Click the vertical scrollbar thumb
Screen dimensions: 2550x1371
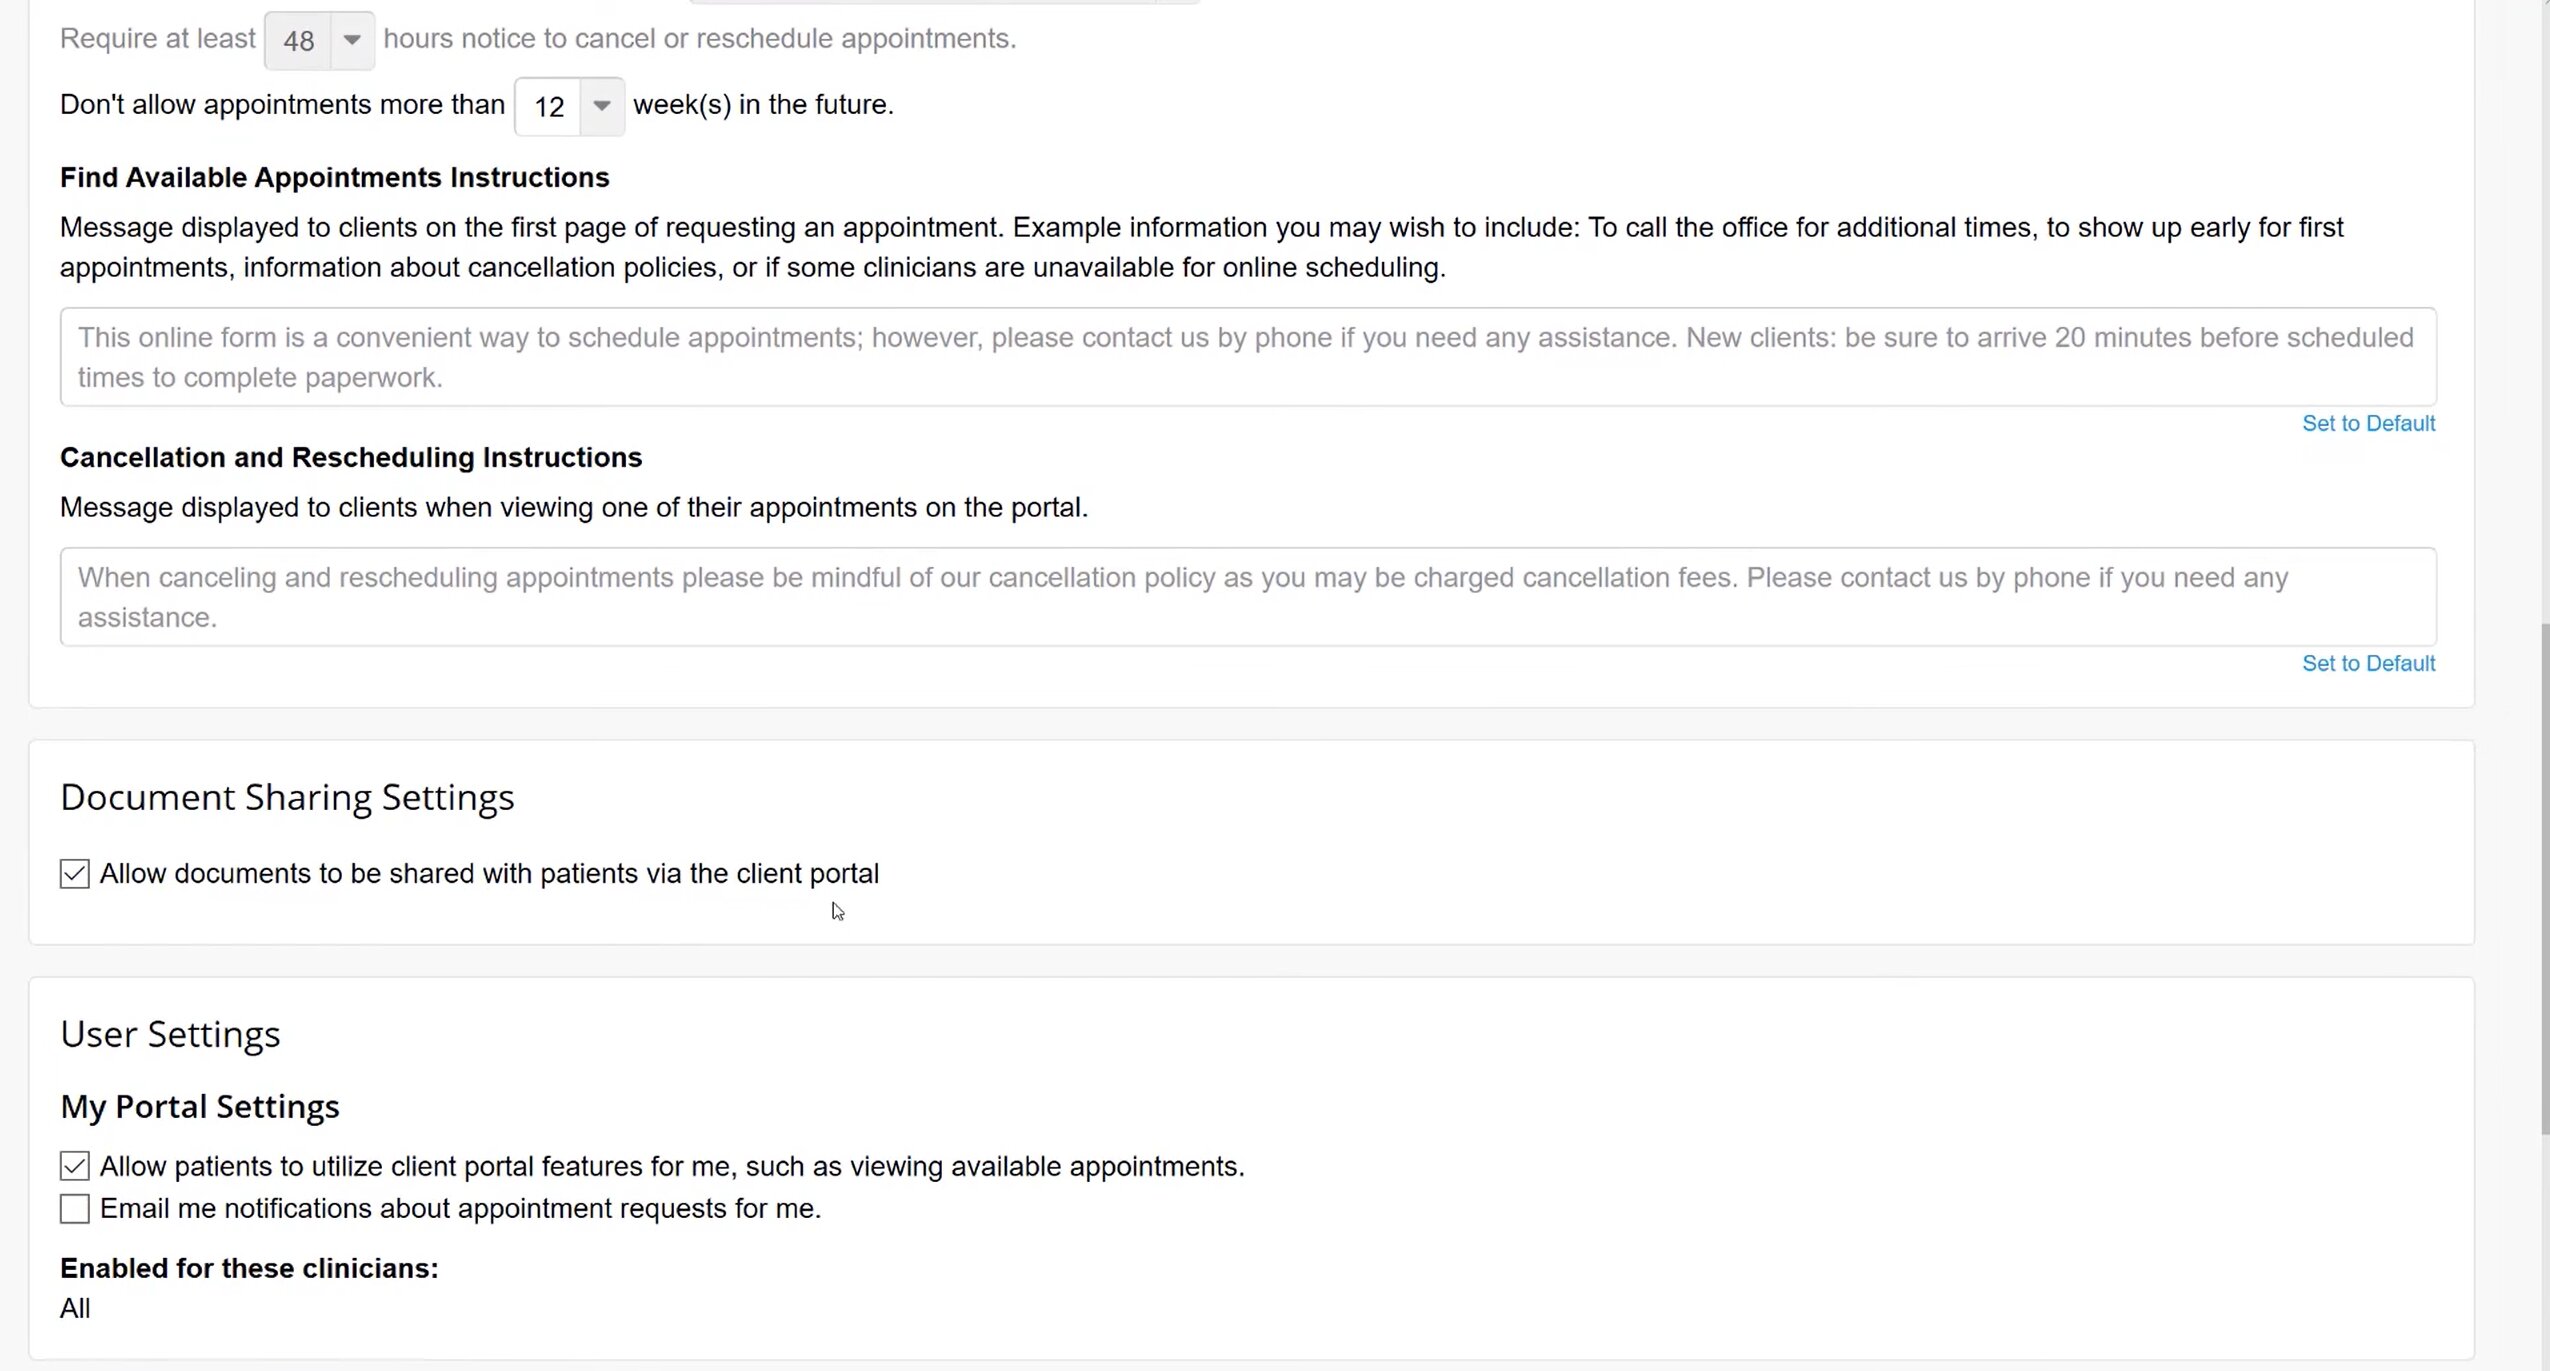coord(2544,880)
